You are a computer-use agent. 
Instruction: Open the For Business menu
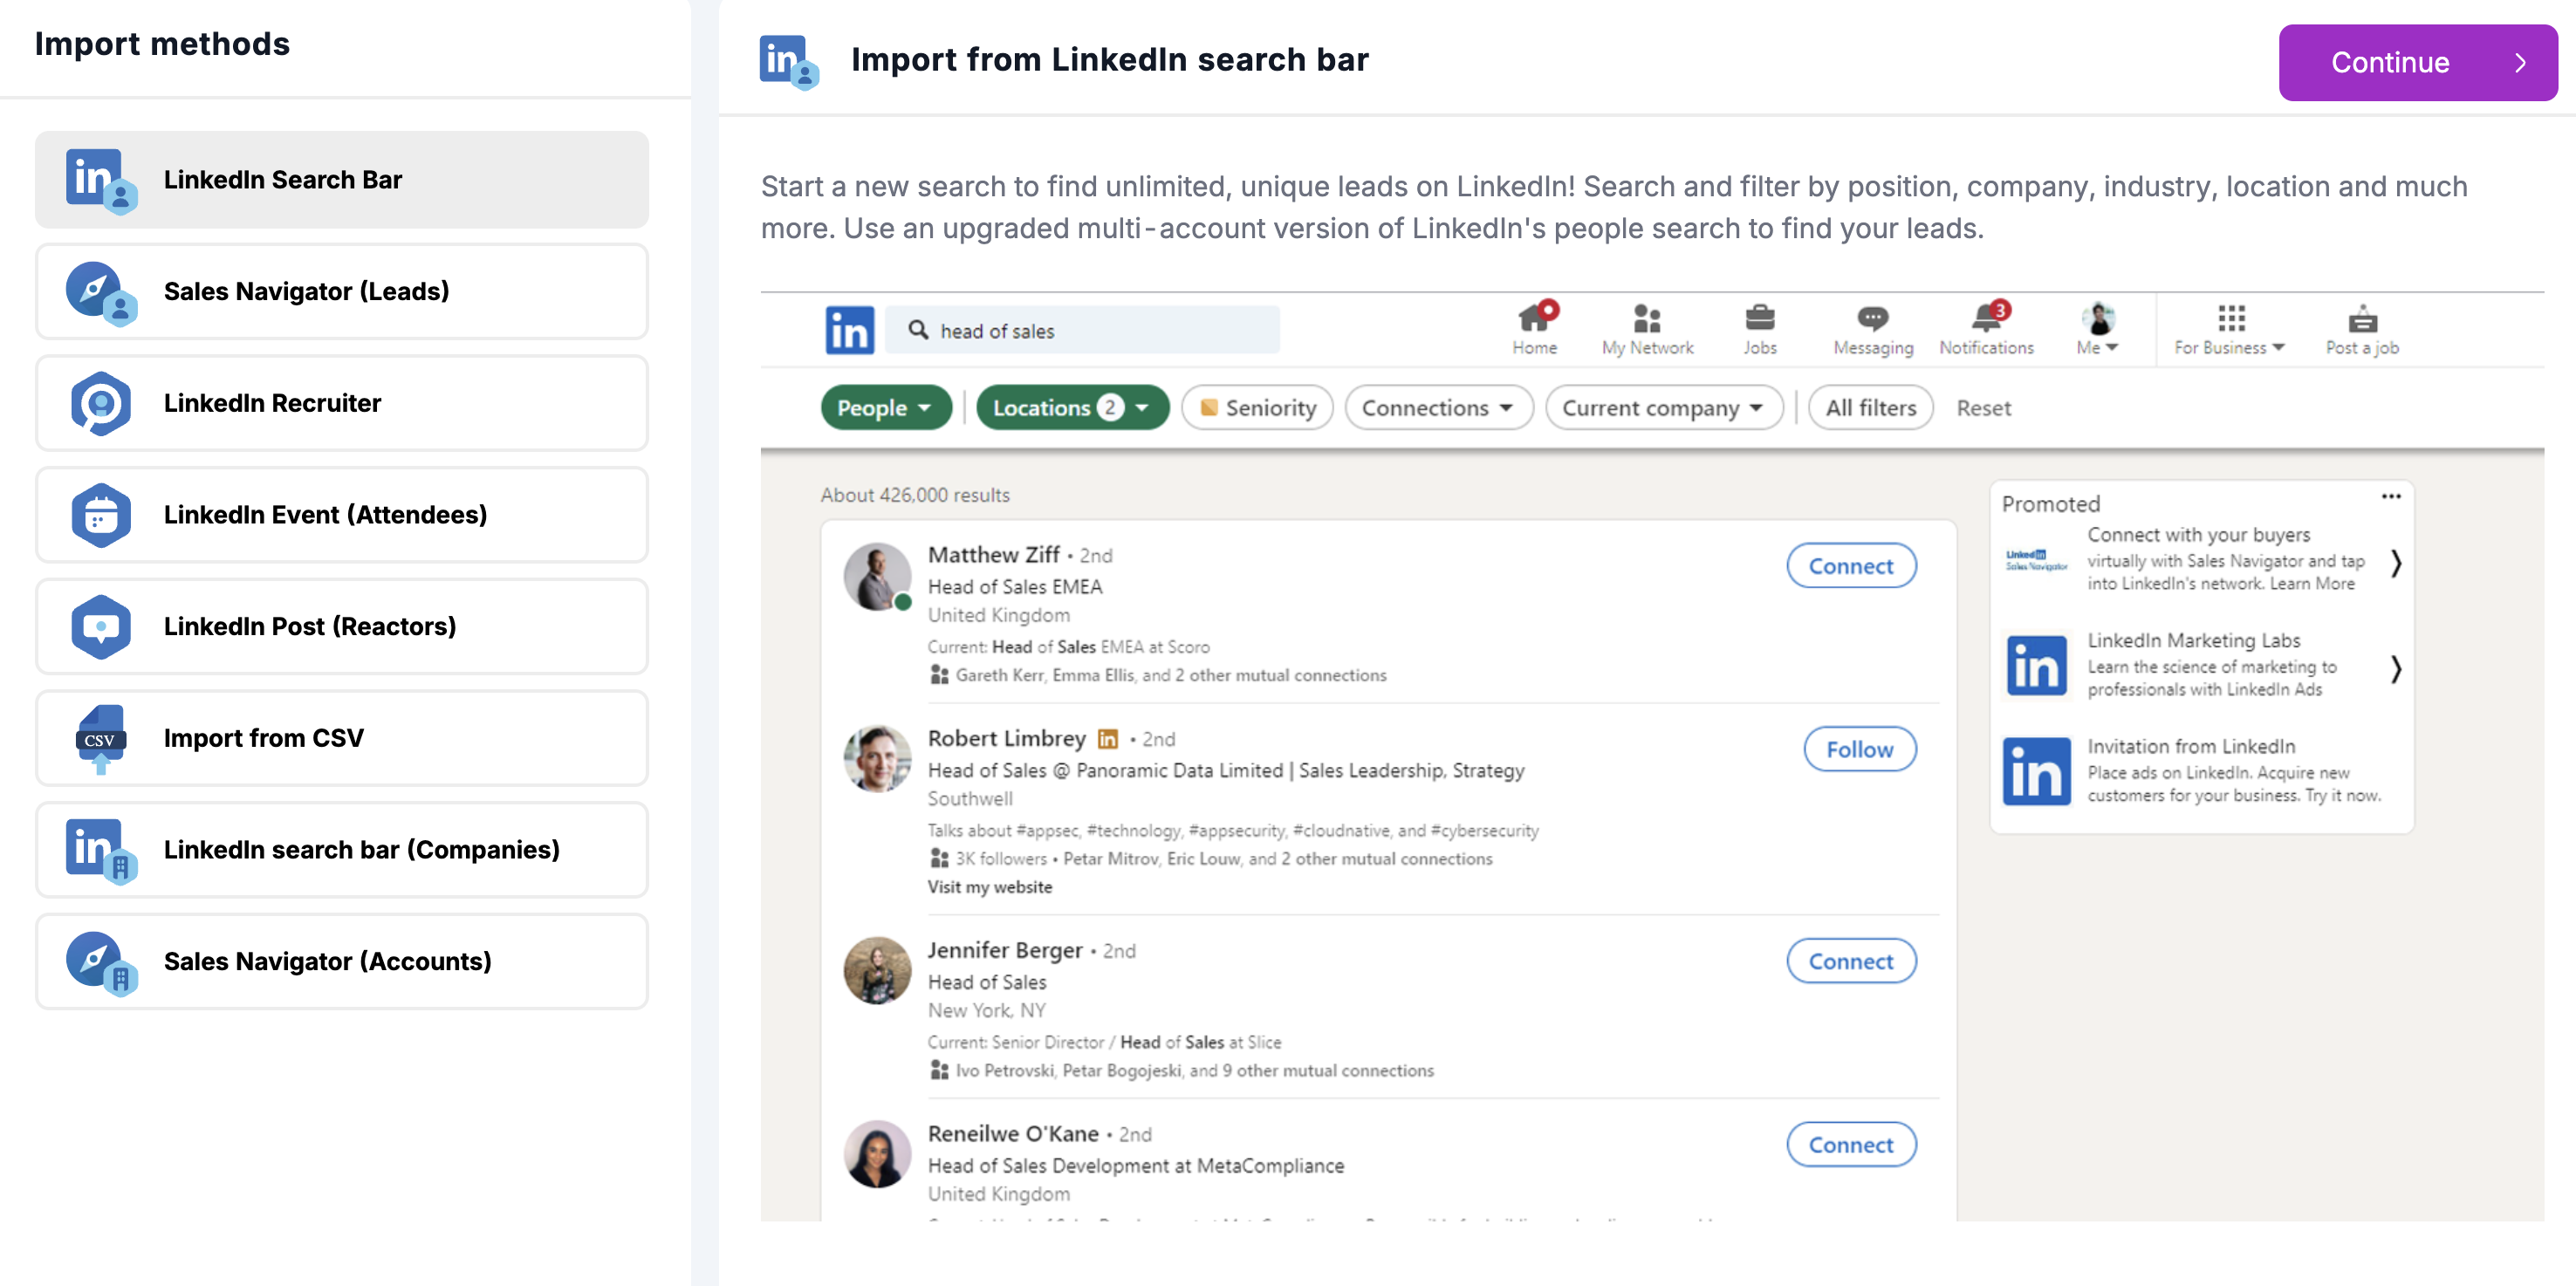coord(2229,329)
